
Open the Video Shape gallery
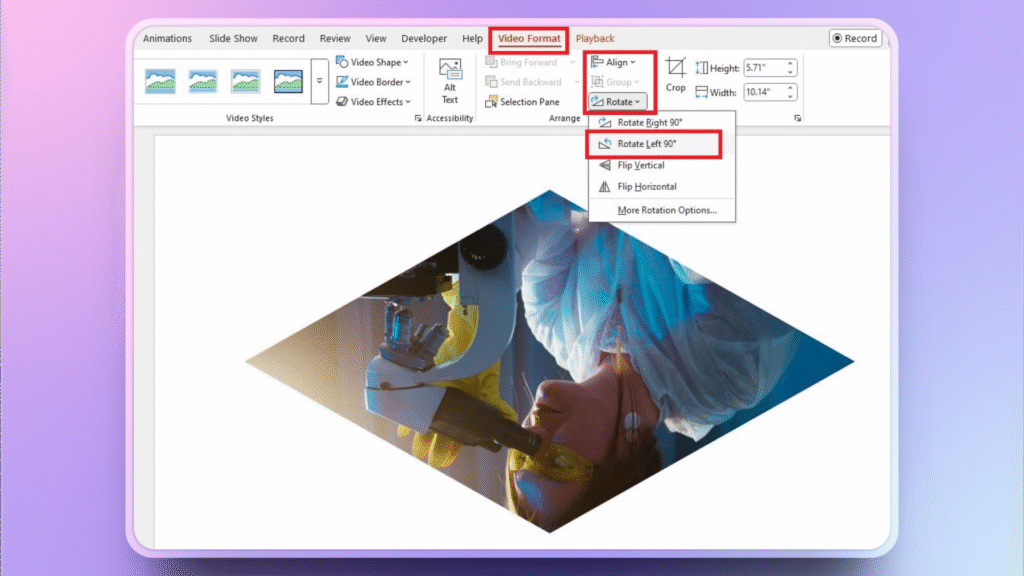[x=374, y=61]
